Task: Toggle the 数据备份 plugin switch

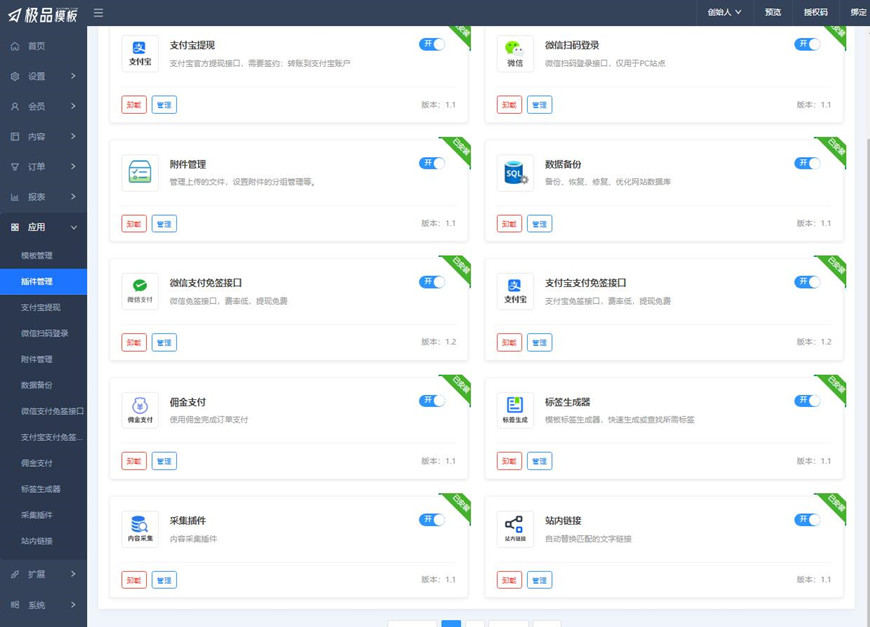Action: (x=807, y=163)
